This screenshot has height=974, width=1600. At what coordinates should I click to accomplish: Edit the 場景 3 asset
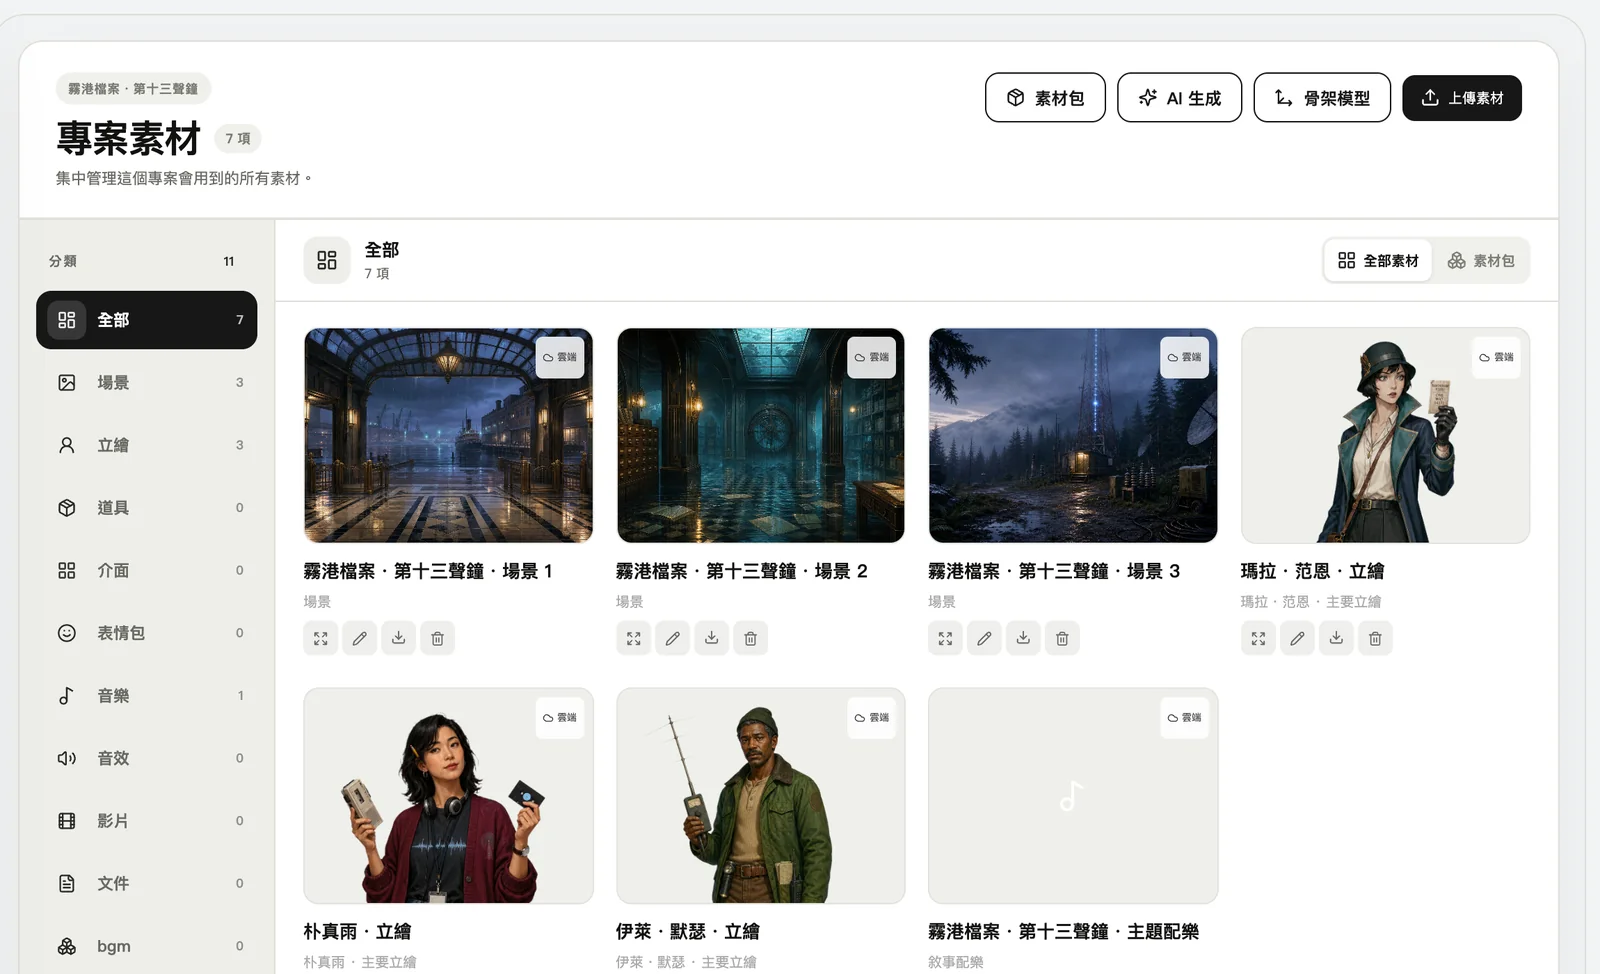(985, 638)
